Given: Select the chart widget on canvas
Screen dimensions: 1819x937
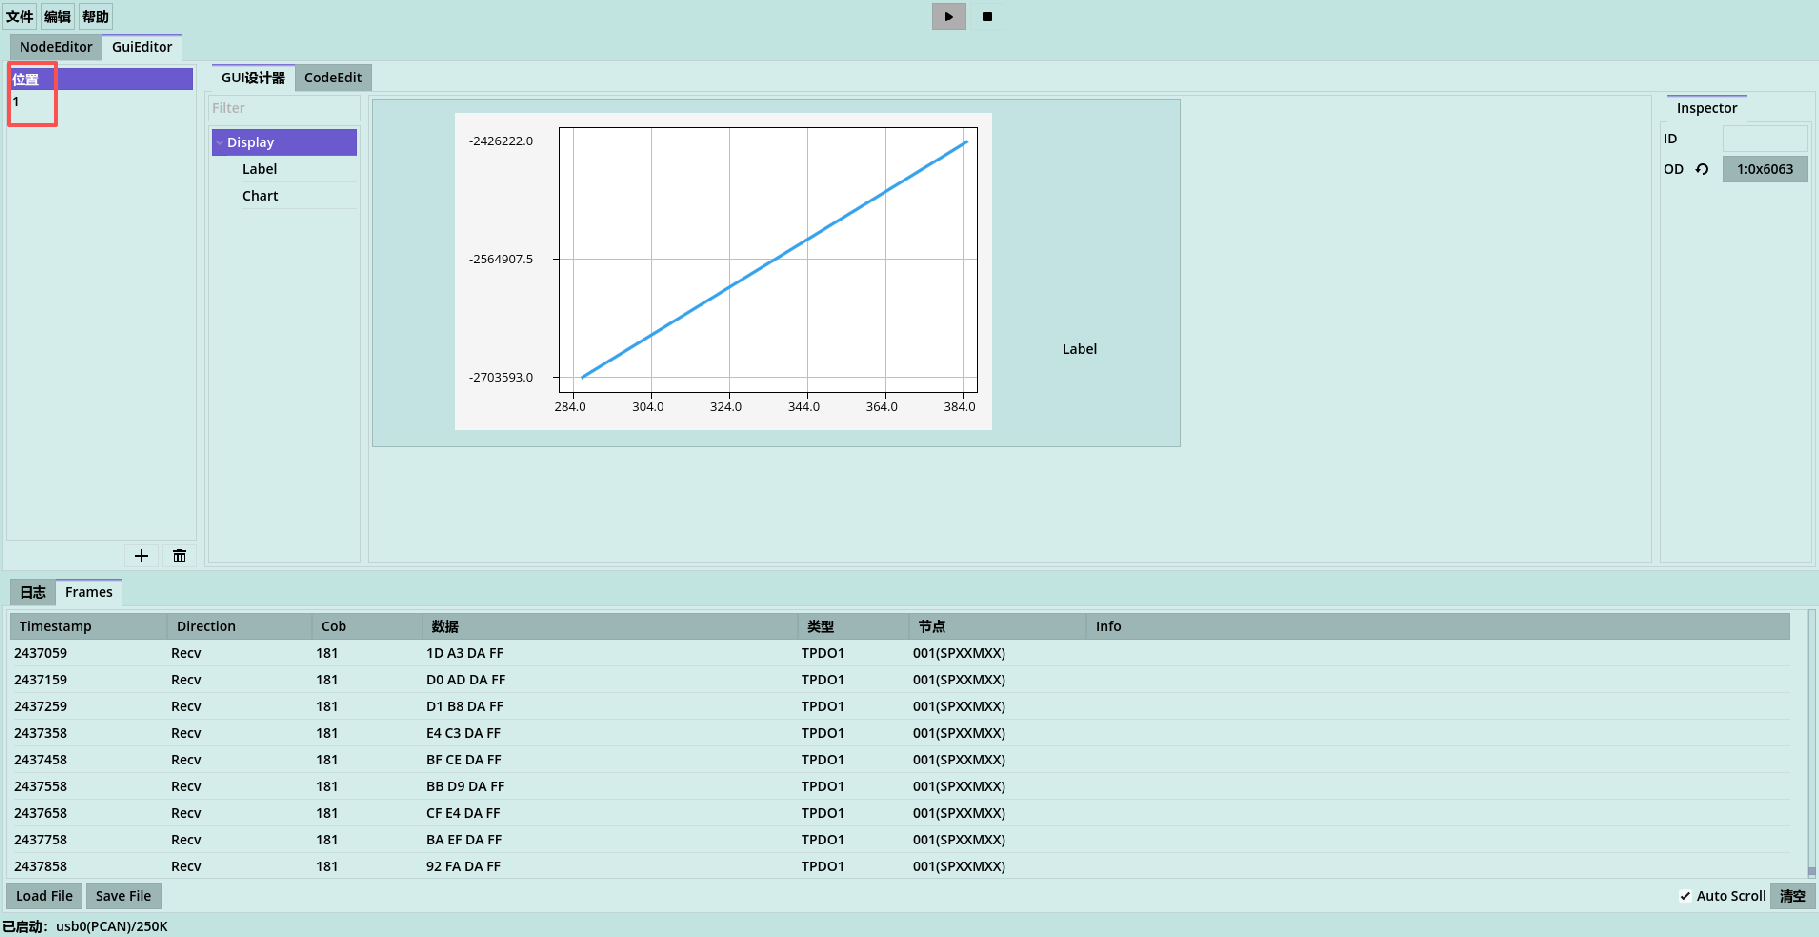Looking at the screenshot, I should click(x=723, y=271).
